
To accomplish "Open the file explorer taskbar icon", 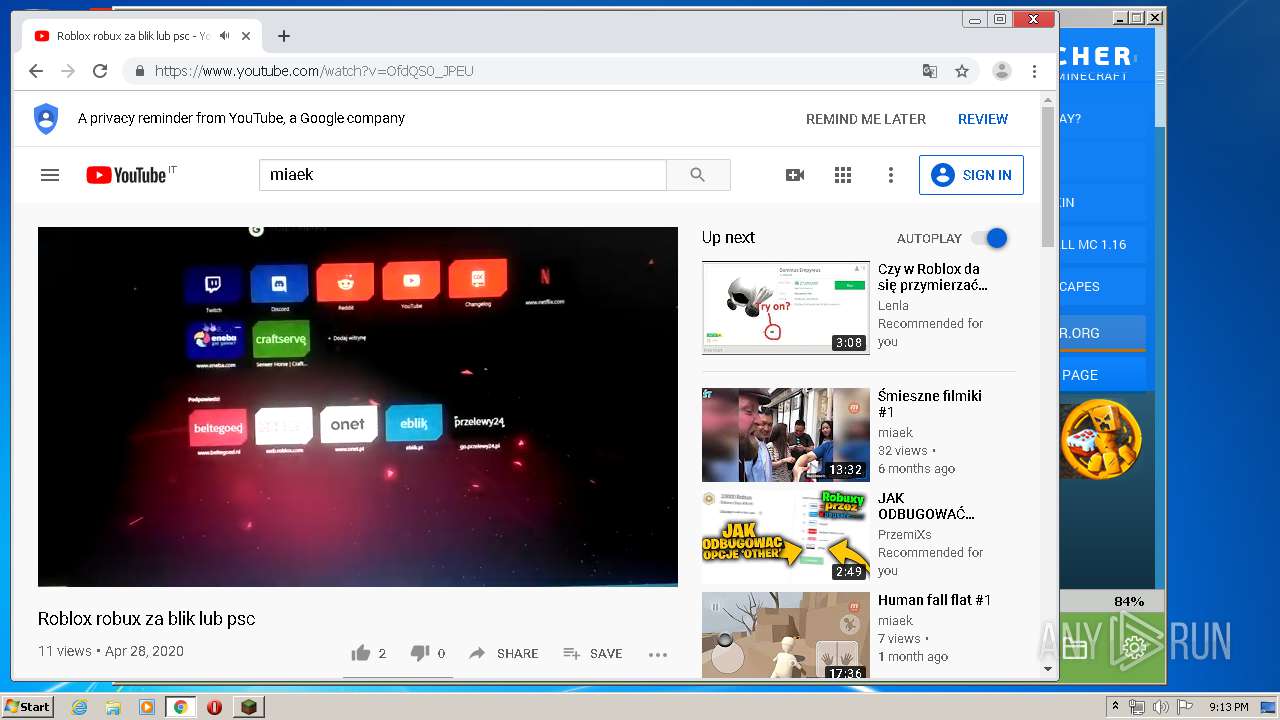I will [113, 707].
